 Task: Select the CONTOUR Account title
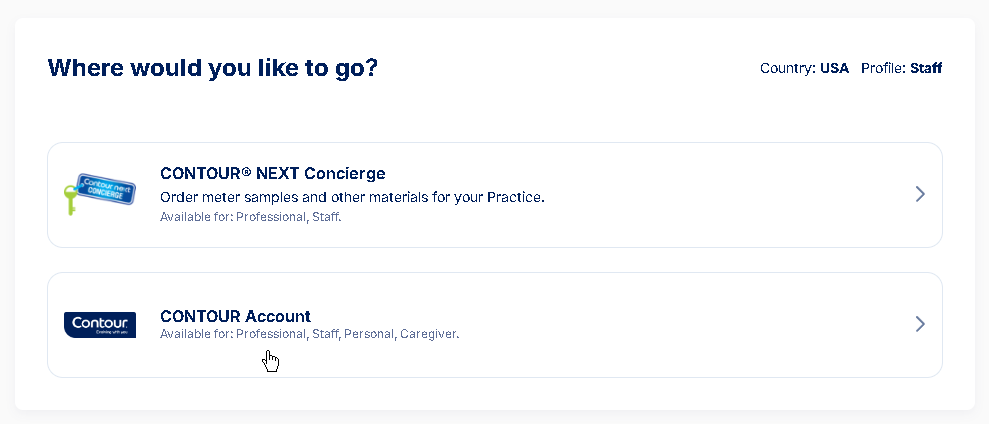235,315
